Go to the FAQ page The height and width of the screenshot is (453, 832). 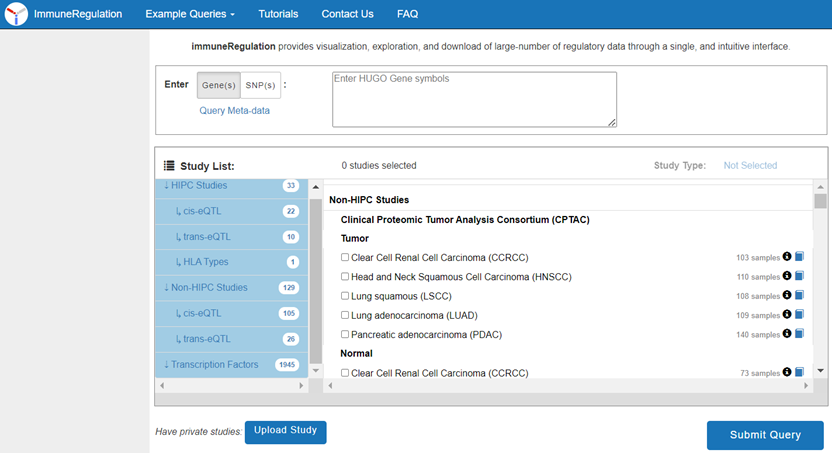click(407, 15)
